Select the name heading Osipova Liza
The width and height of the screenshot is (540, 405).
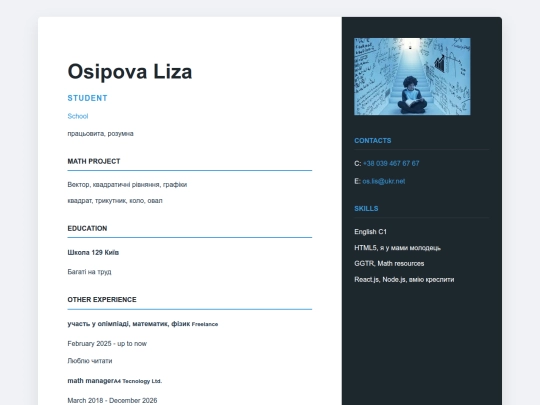click(130, 72)
